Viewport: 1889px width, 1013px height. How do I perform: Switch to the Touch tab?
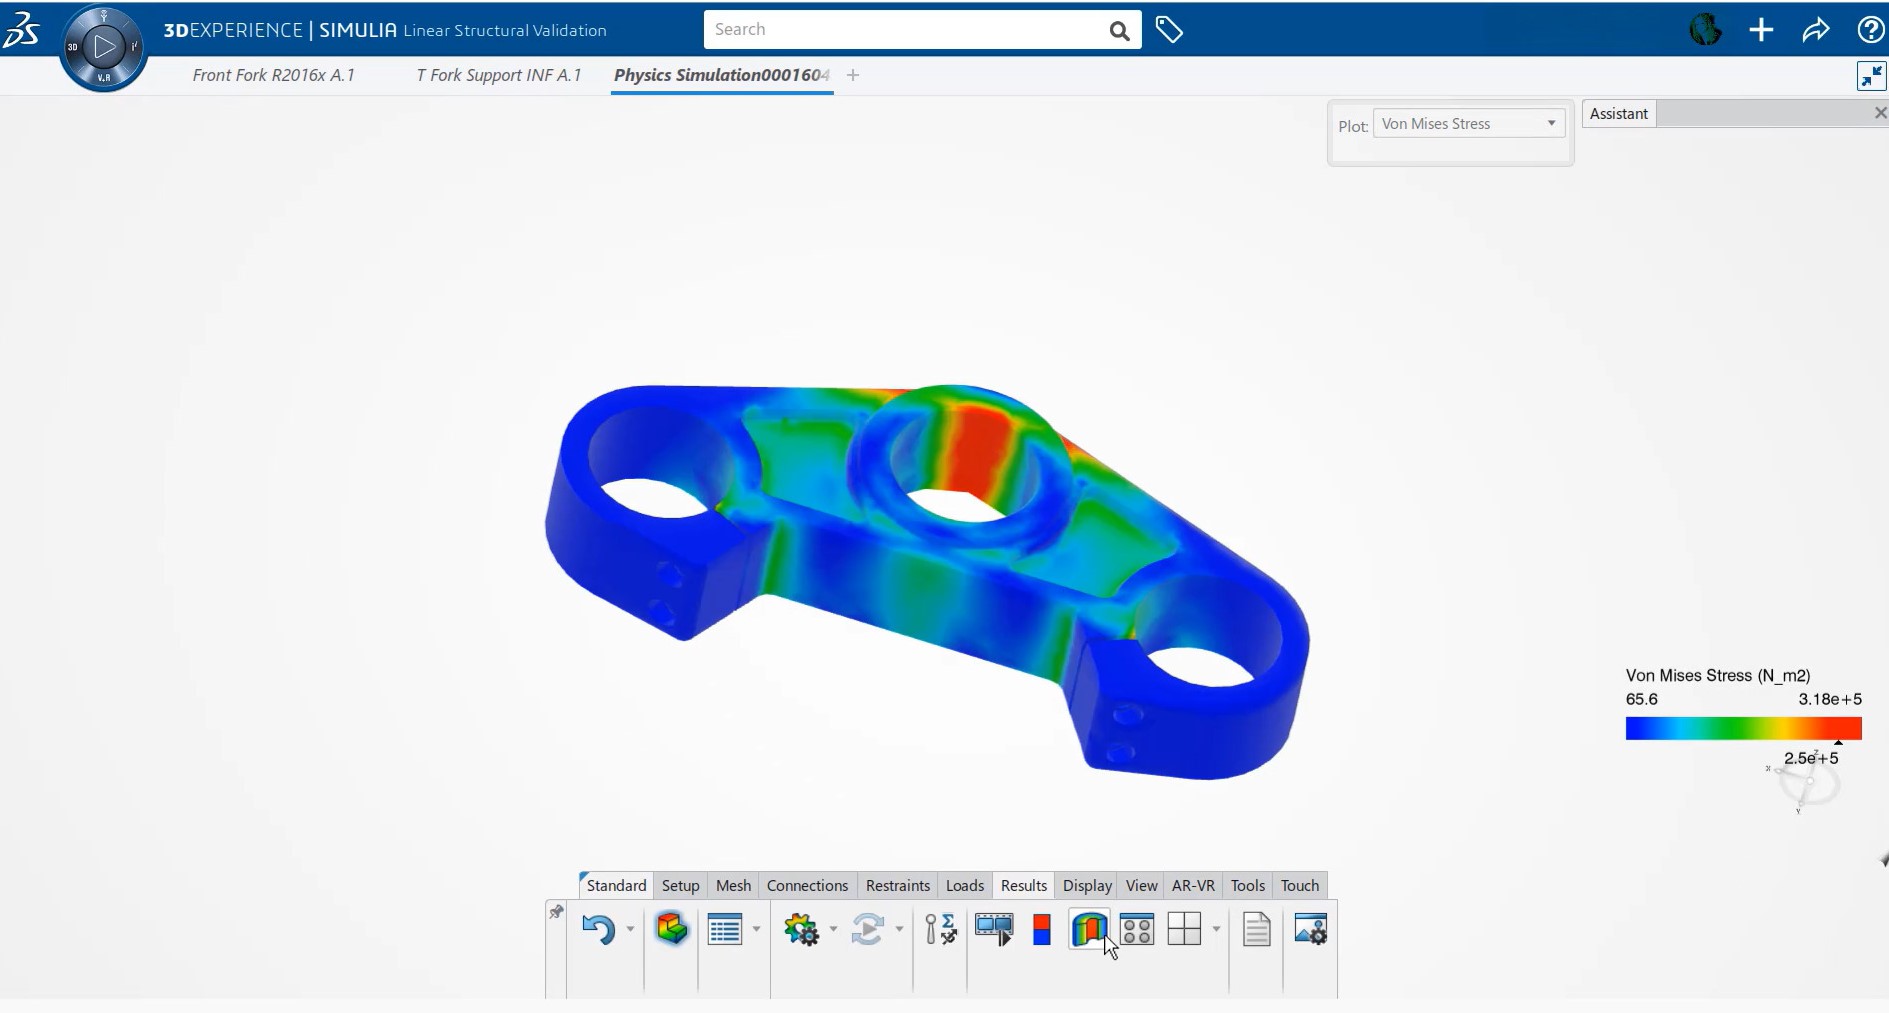point(1300,885)
